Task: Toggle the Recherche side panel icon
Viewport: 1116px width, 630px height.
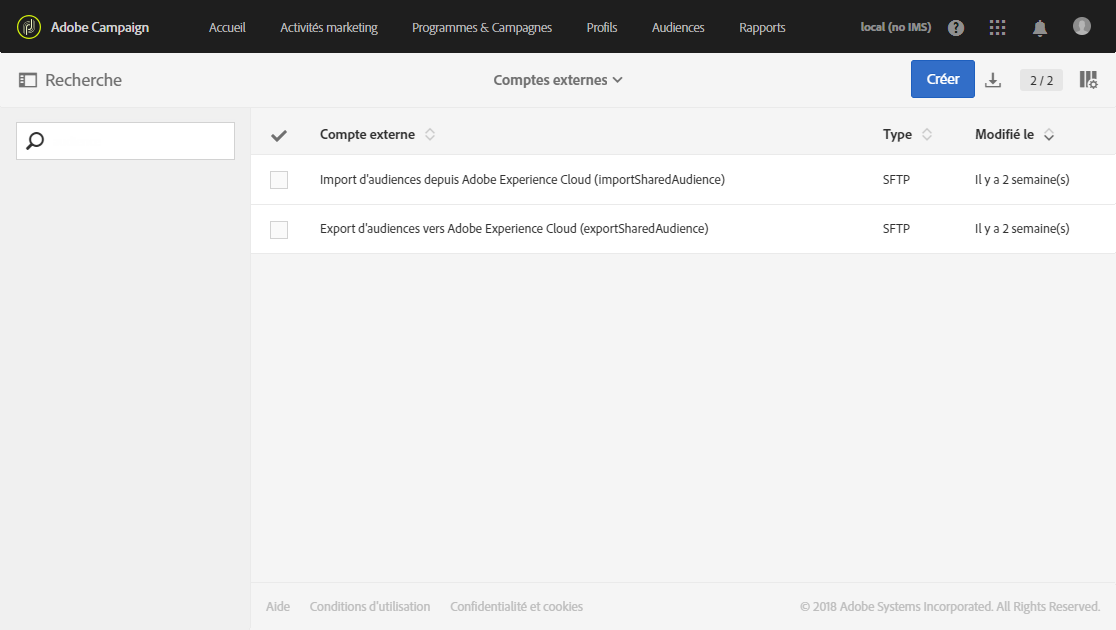Action: pos(28,80)
